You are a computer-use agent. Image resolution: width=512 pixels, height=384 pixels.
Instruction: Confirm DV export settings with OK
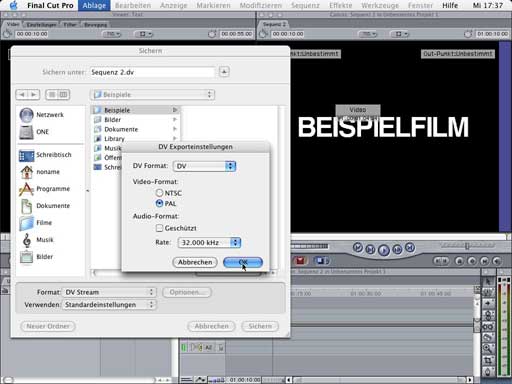pos(243,262)
